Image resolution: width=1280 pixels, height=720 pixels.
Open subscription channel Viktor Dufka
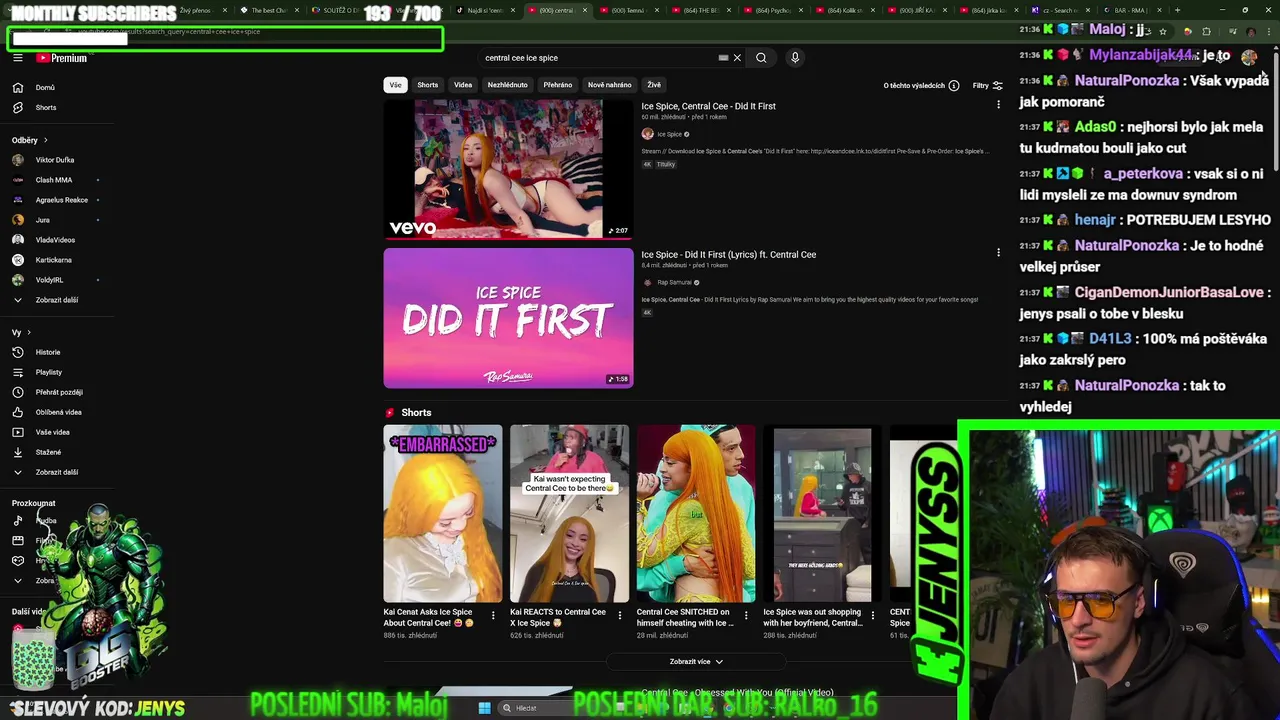point(55,160)
